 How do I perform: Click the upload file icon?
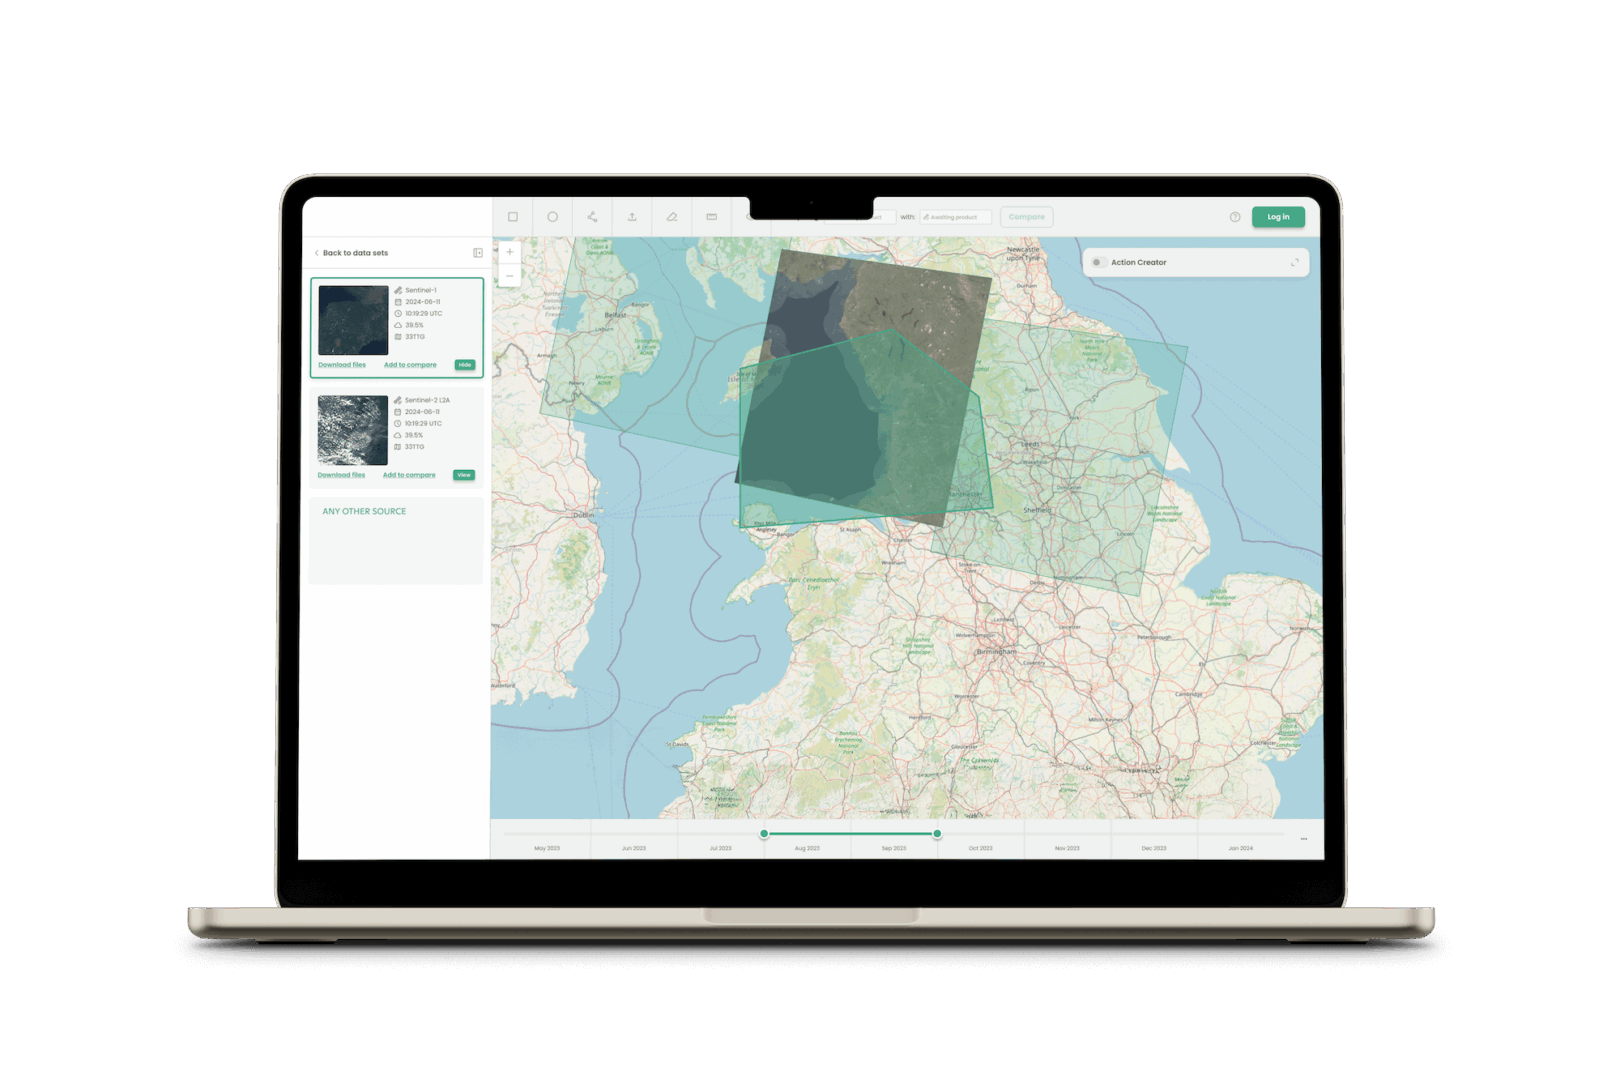point(632,217)
